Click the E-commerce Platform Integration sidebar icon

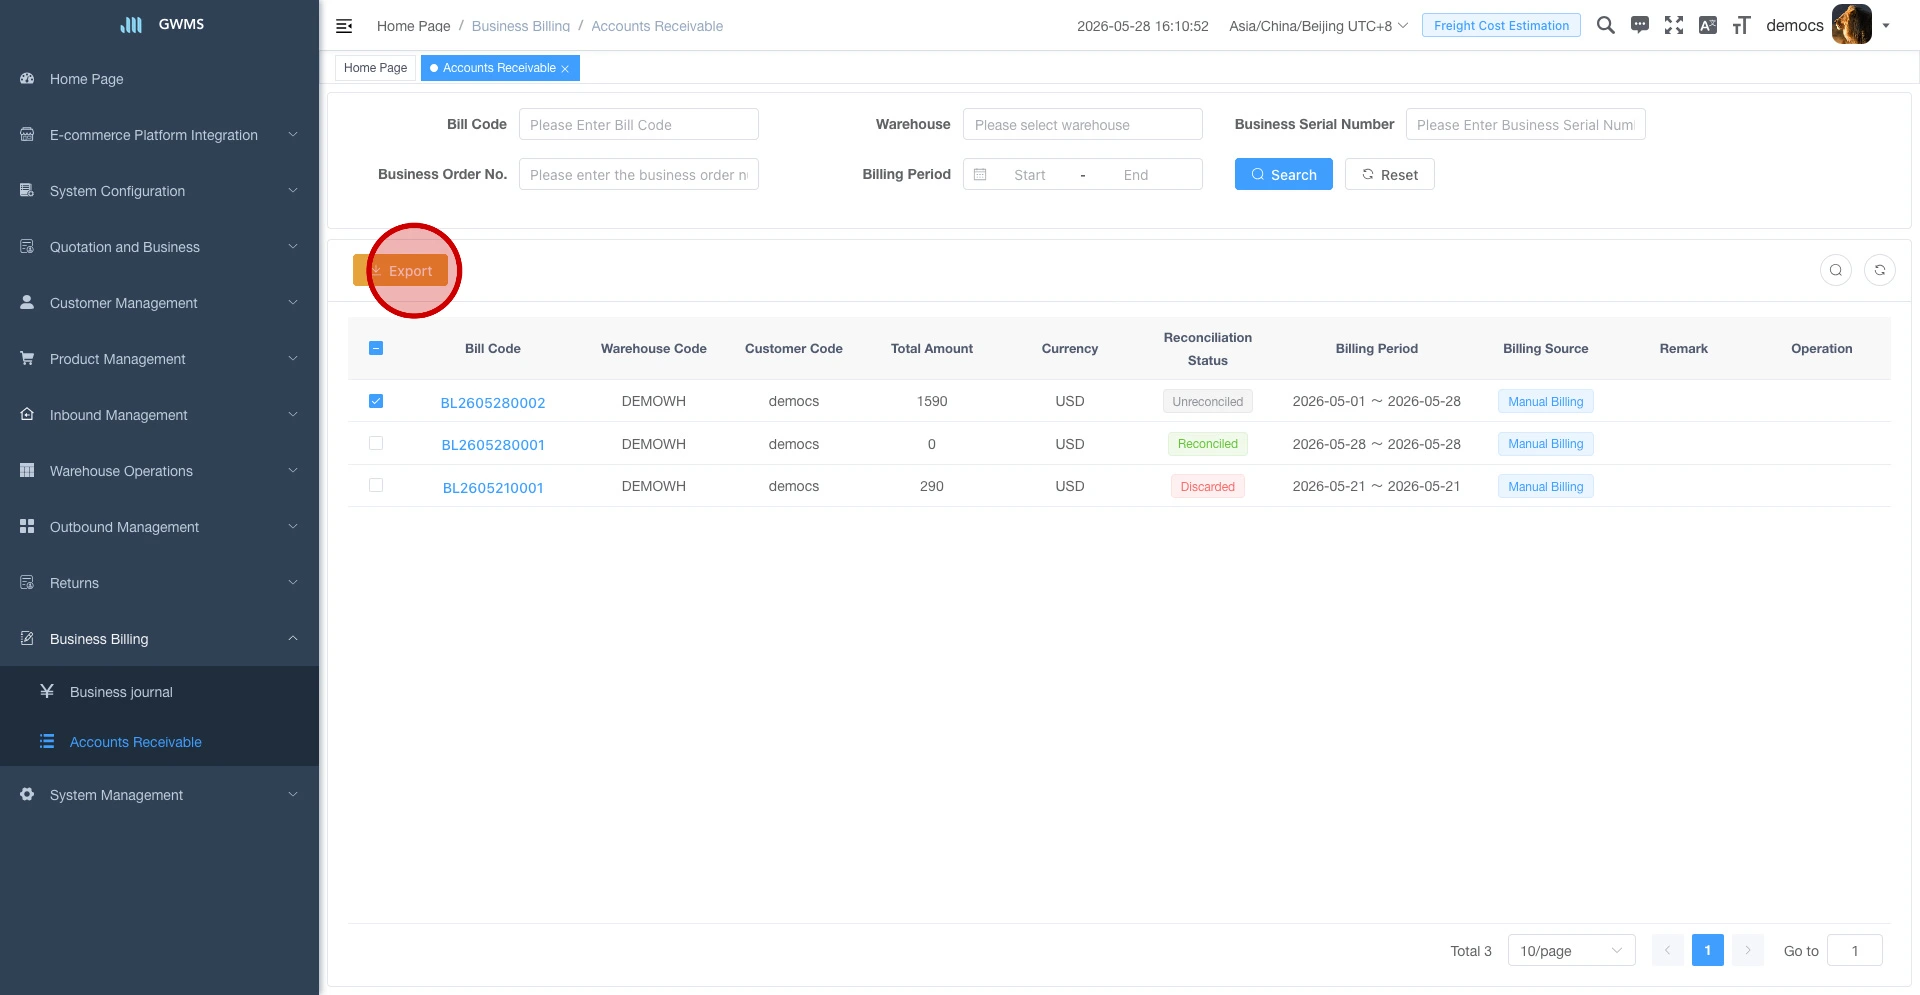coord(27,134)
